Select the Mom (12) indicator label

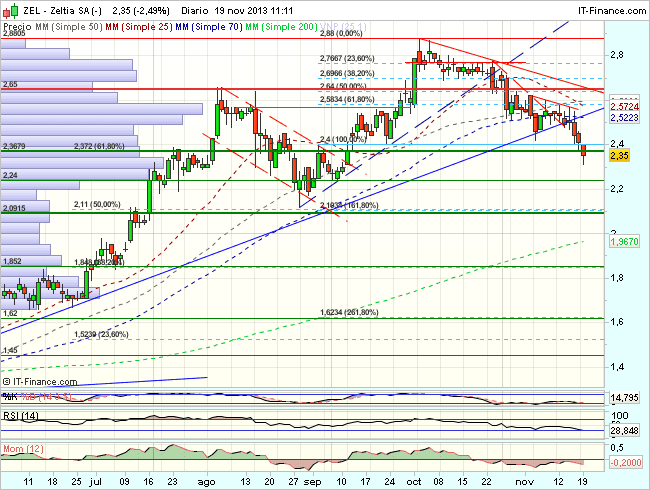pos(23,449)
